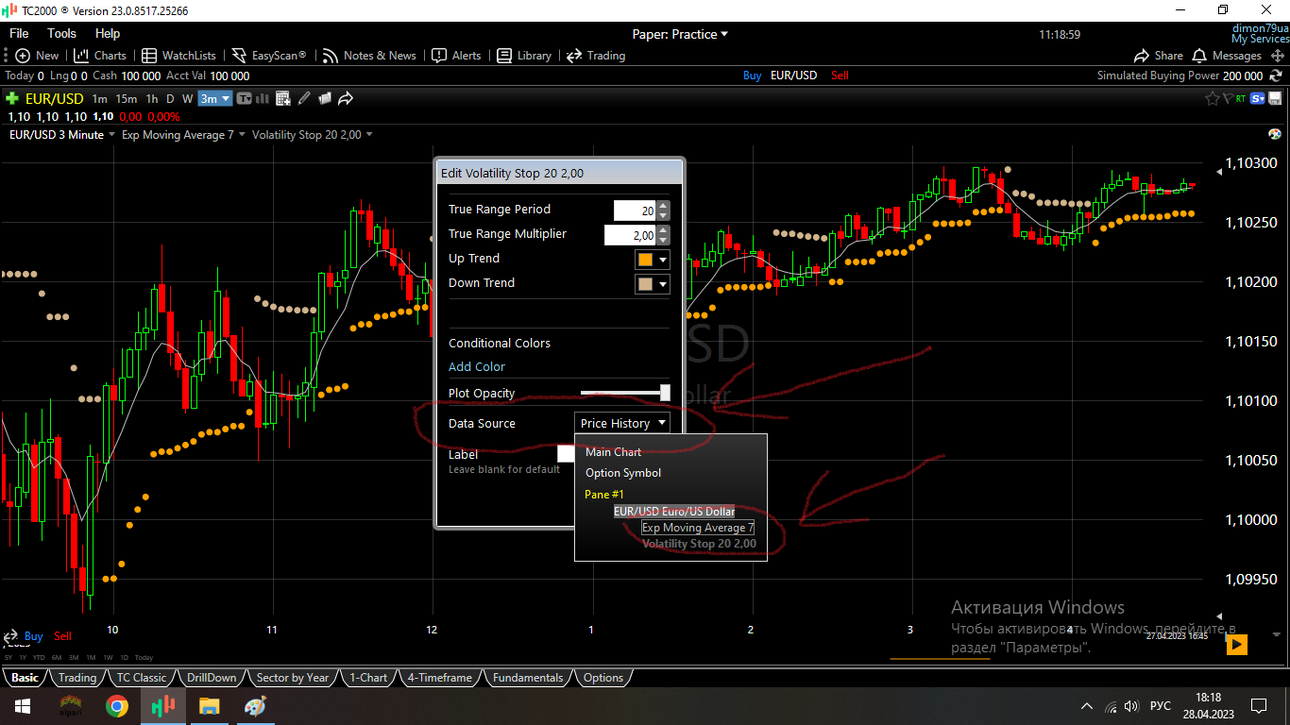The width and height of the screenshot is (1290, 725).
Task: Open the Data Source Price History dropdown
Action: pyautogui.click(x=622, y=423)
